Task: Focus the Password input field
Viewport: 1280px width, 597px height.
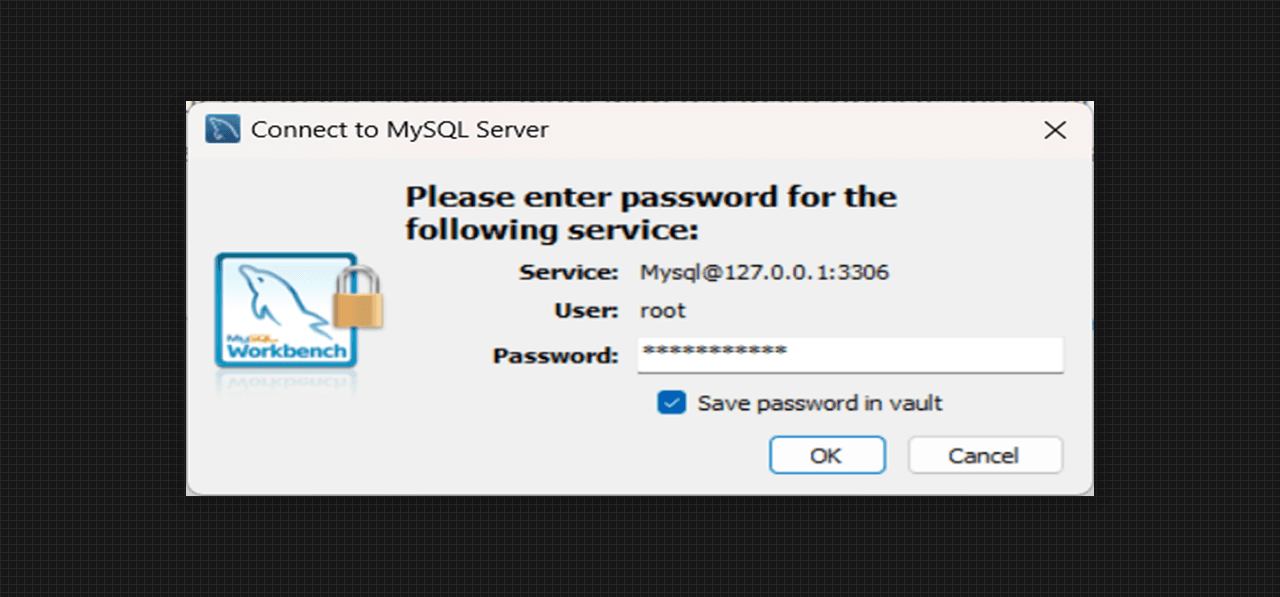Action: pyautogui.click(x=900, y=354)
